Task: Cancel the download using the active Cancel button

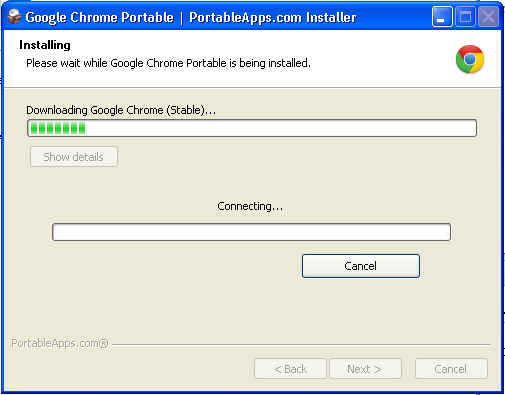Action: click(x=361, y=266)
